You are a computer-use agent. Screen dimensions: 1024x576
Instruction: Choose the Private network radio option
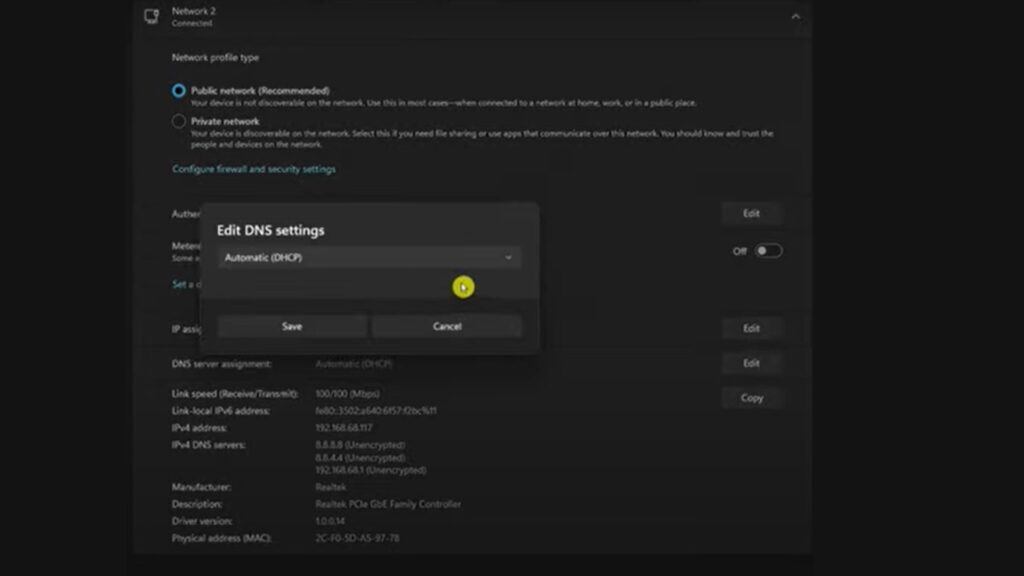[179, 122]
